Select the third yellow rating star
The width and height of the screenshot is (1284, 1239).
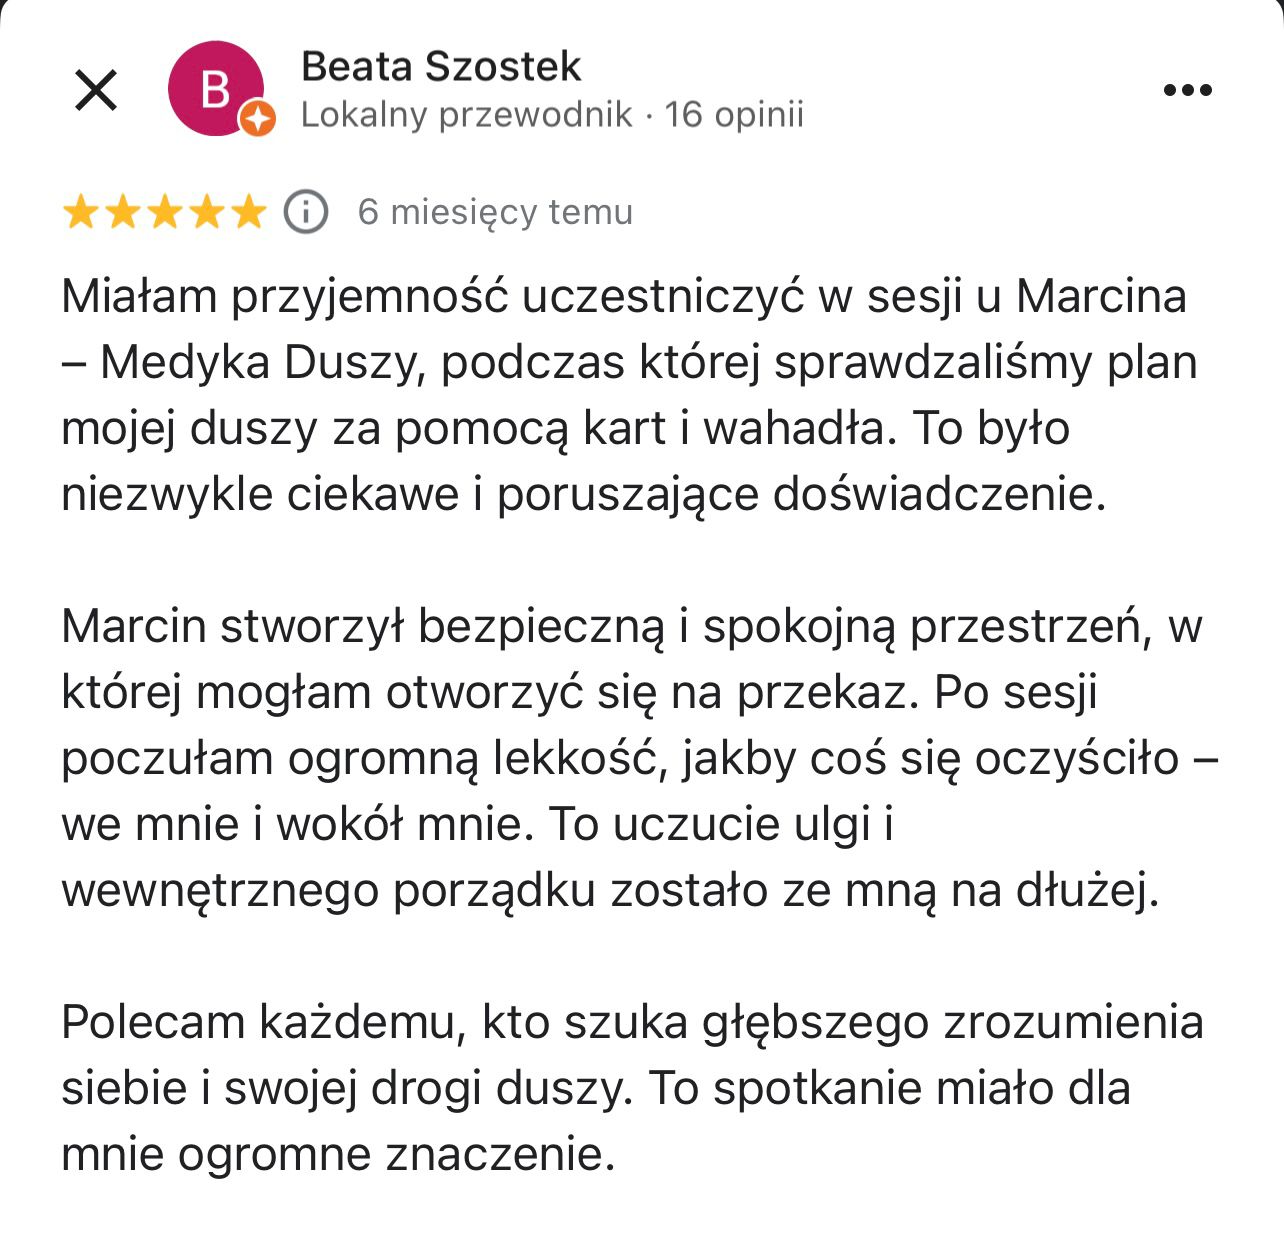coord(164,212)
